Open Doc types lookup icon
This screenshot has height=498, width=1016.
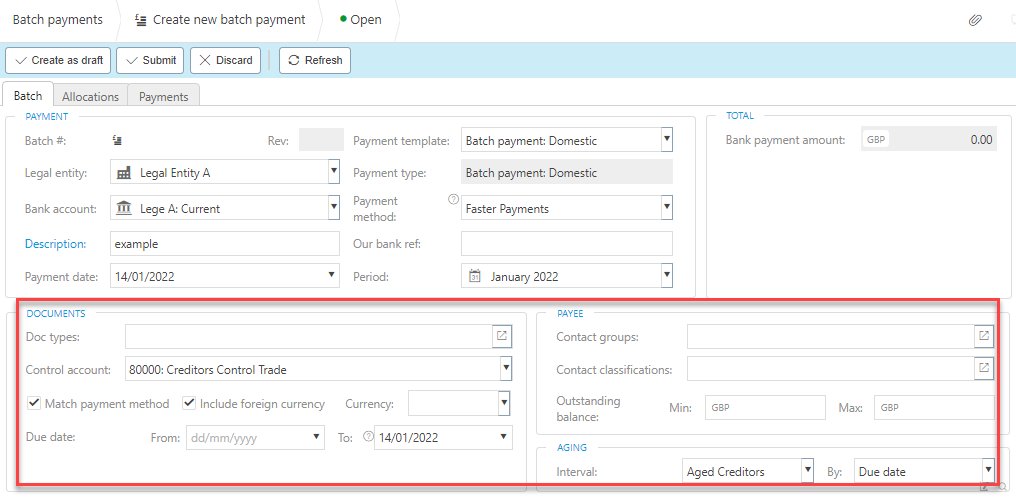(x=502, y=336)
